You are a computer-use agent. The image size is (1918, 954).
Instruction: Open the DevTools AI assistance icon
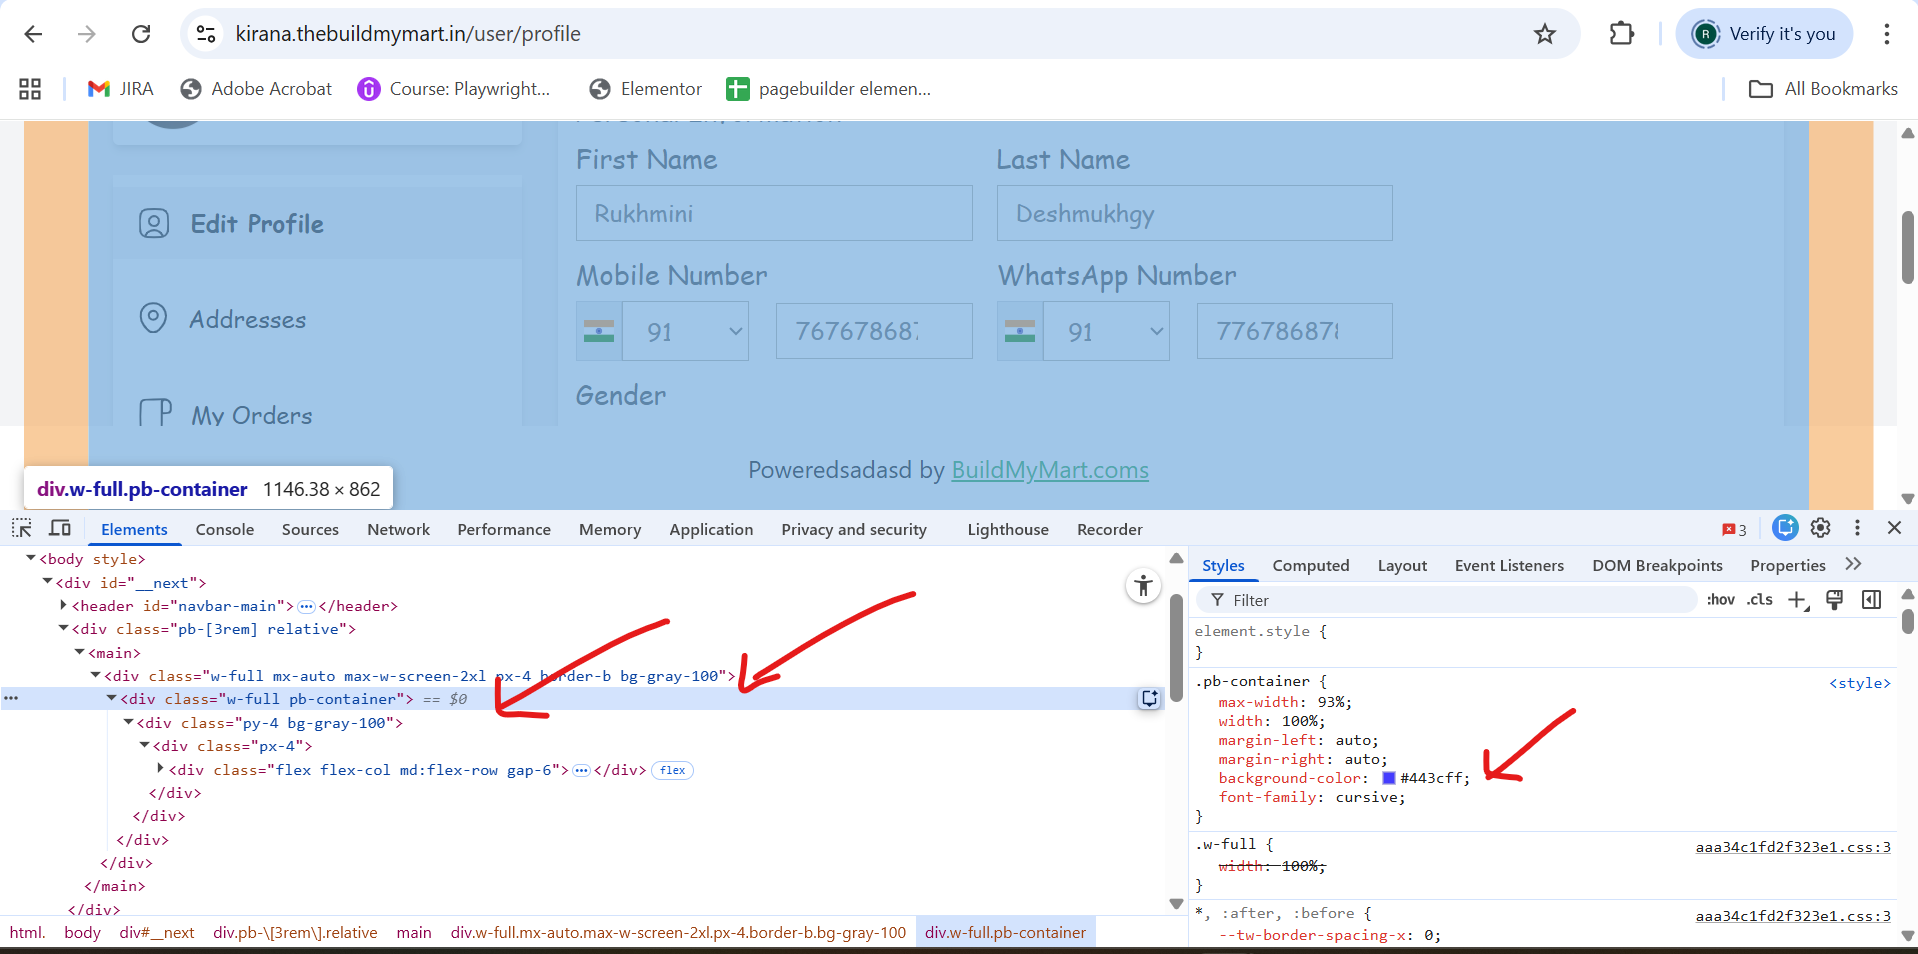coord(1785,527)
